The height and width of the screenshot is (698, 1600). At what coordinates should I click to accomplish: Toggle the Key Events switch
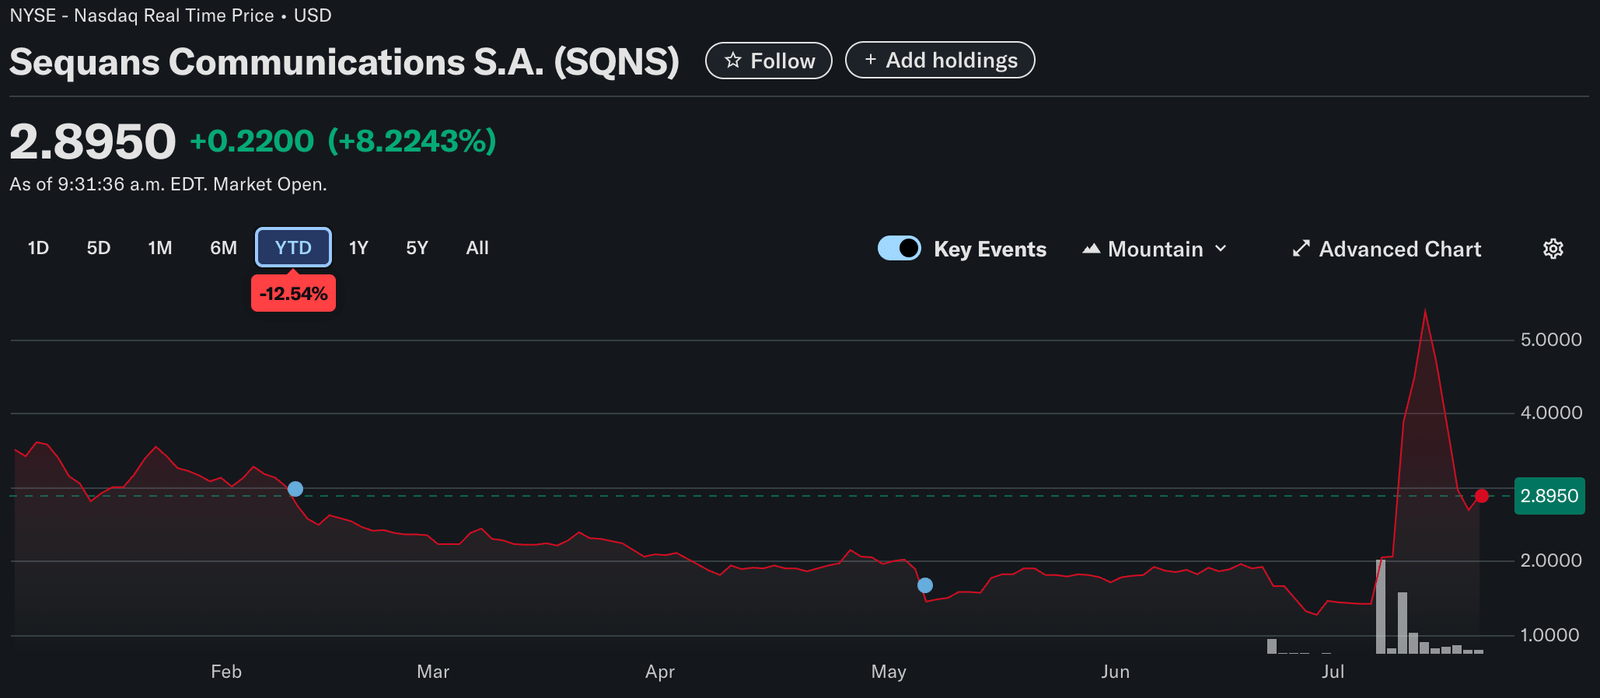tap(899, 248)
